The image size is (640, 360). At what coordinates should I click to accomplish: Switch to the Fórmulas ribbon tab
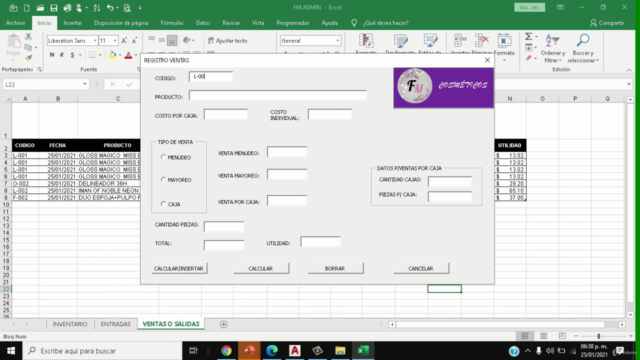[x=172, y=23]
